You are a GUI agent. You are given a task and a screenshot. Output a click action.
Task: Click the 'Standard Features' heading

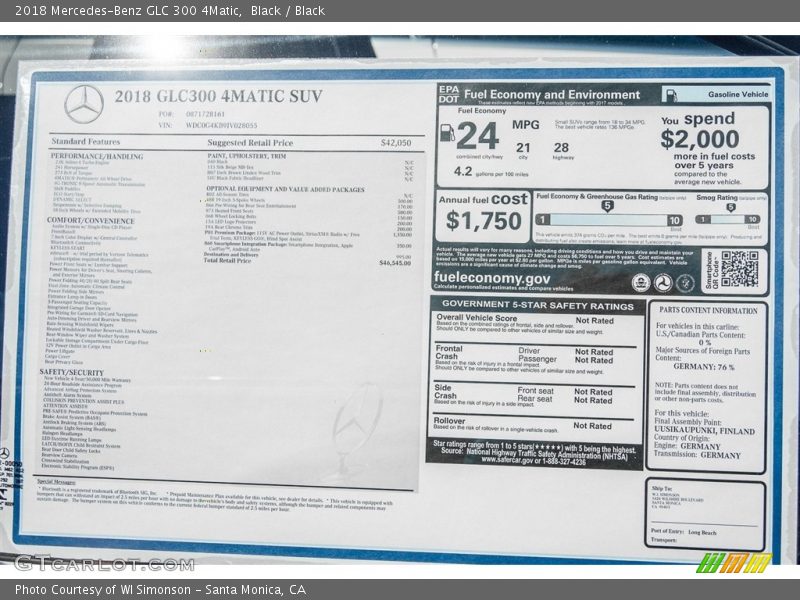click(86, 141)
